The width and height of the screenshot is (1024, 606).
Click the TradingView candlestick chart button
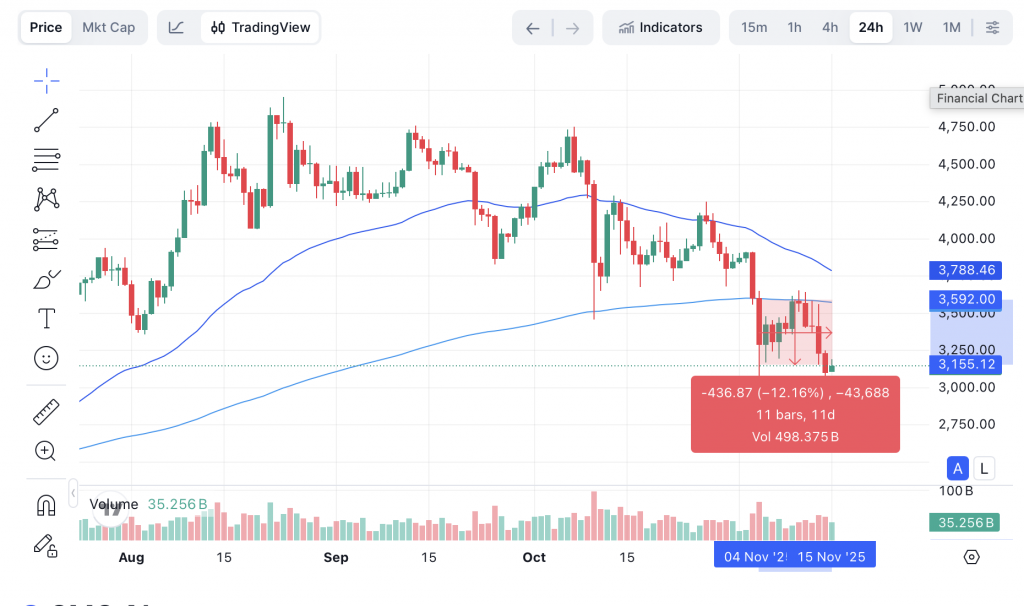[259, 27]
